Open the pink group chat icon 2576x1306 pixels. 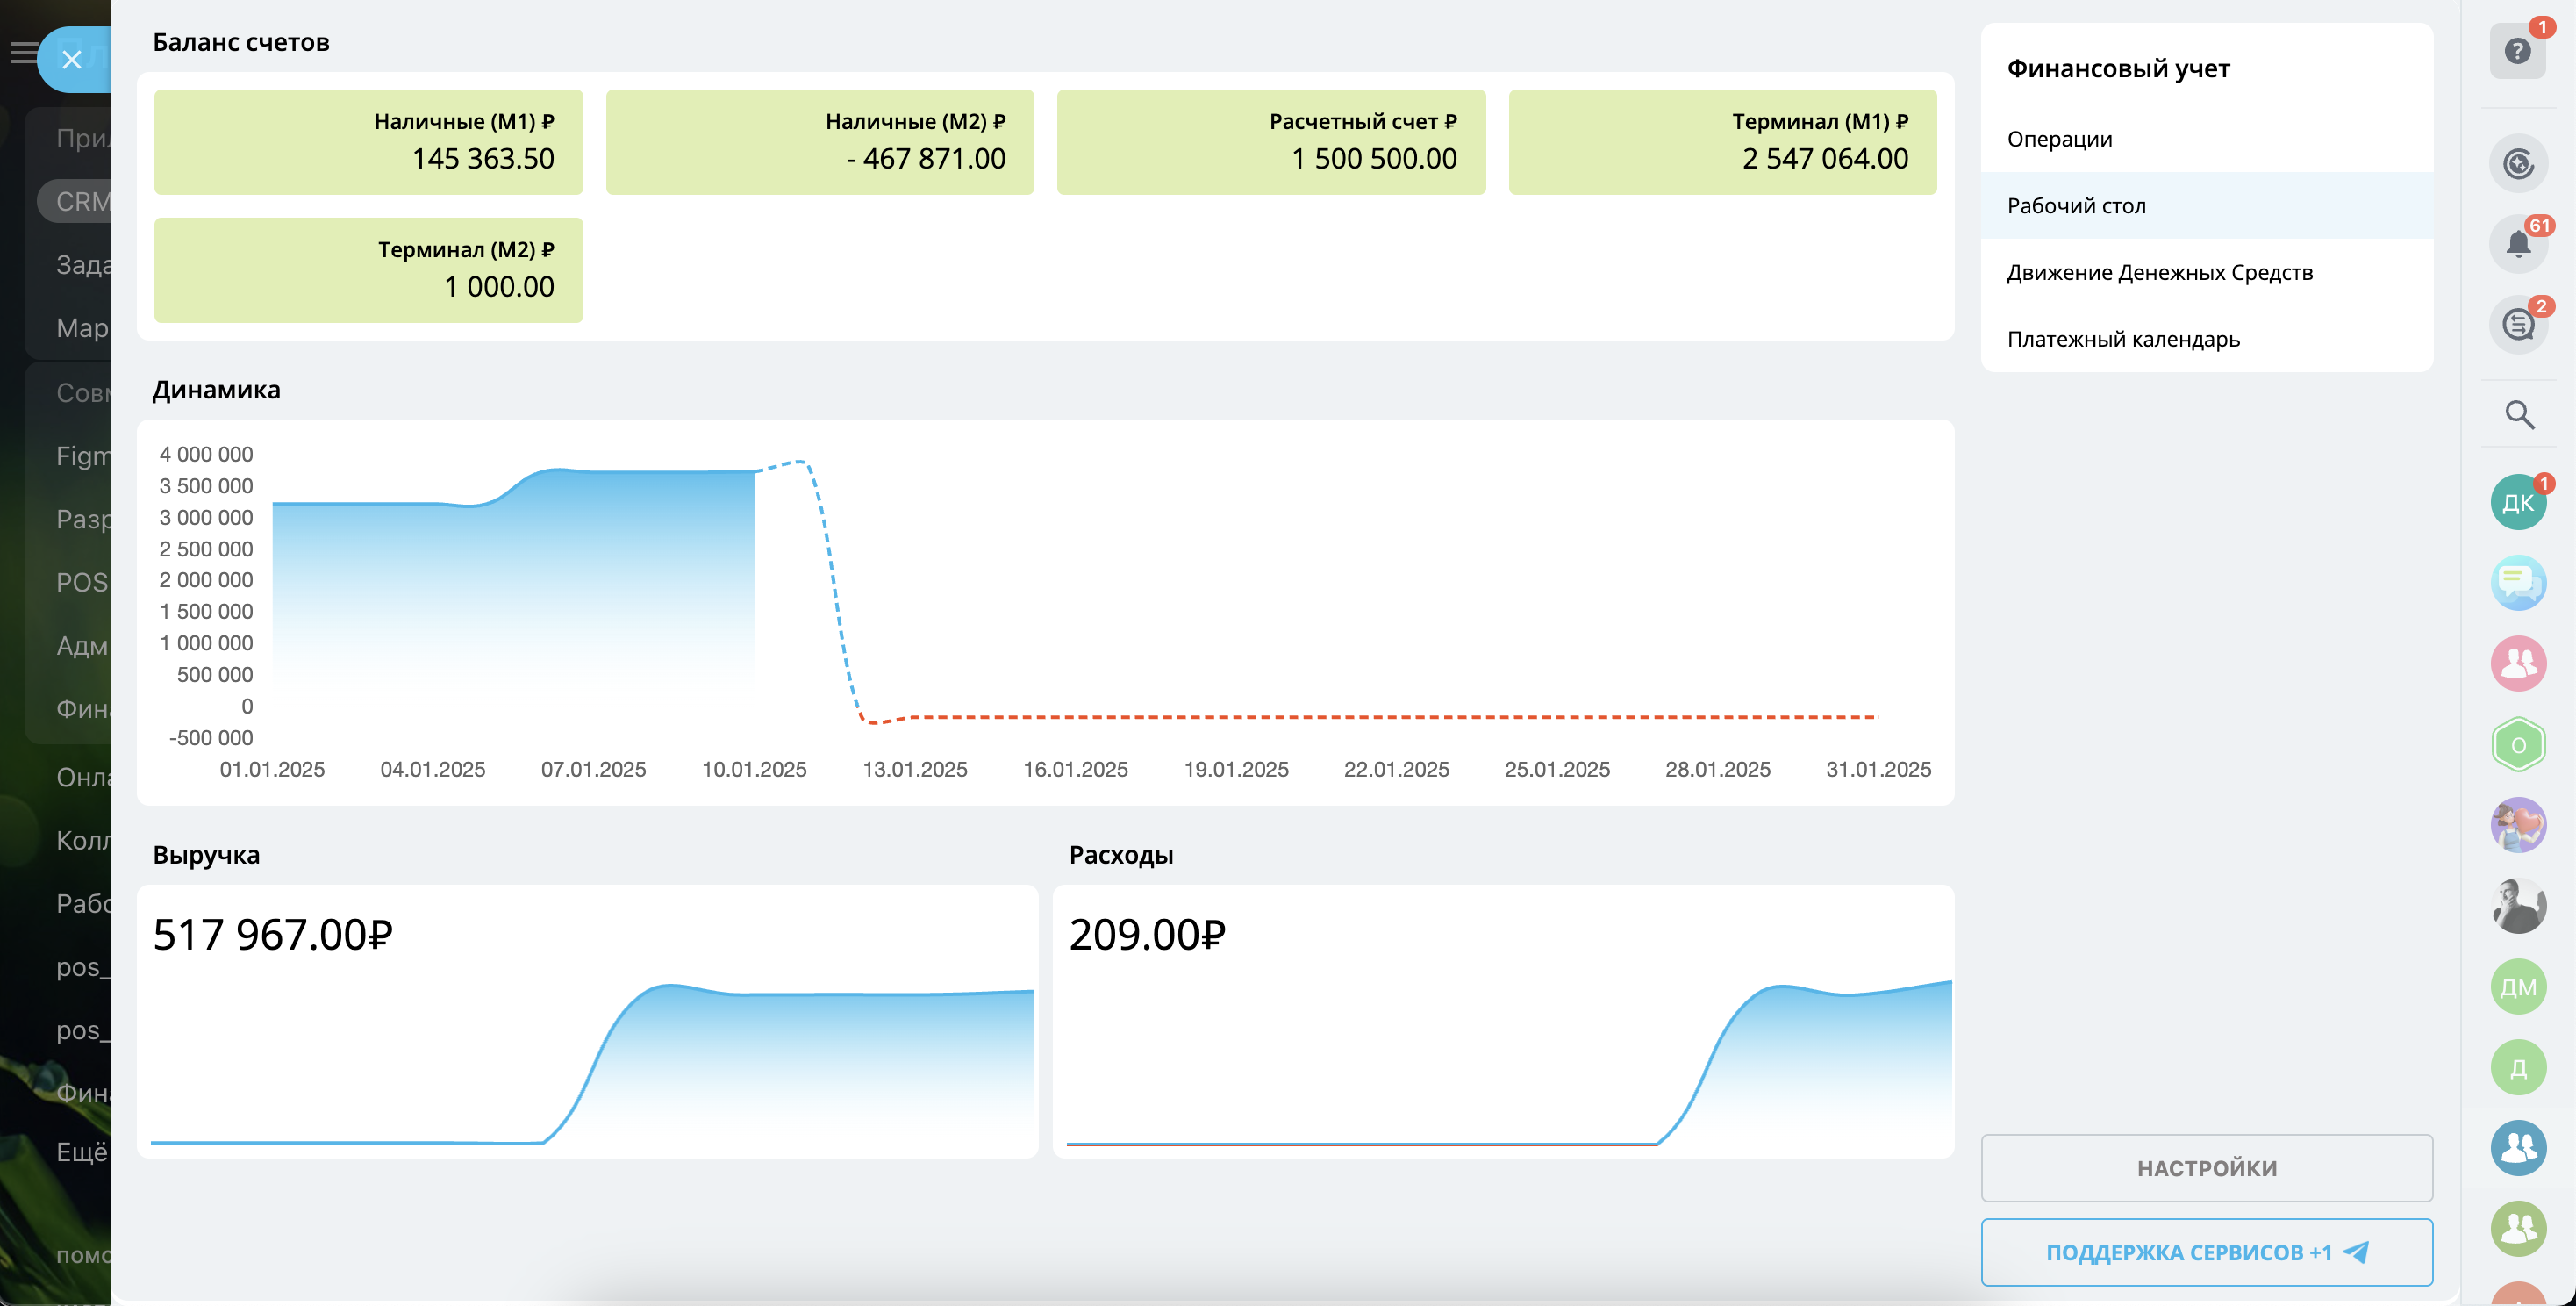pos(2517,663)
